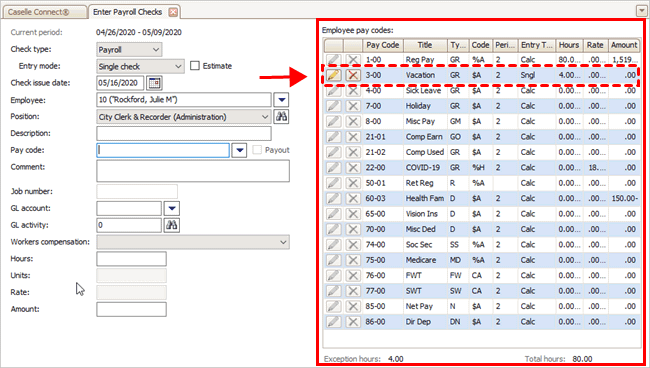Edit the 65-00 Vision Ins row
This screenshot has width=650, height=368.
(x=334, y=214)
